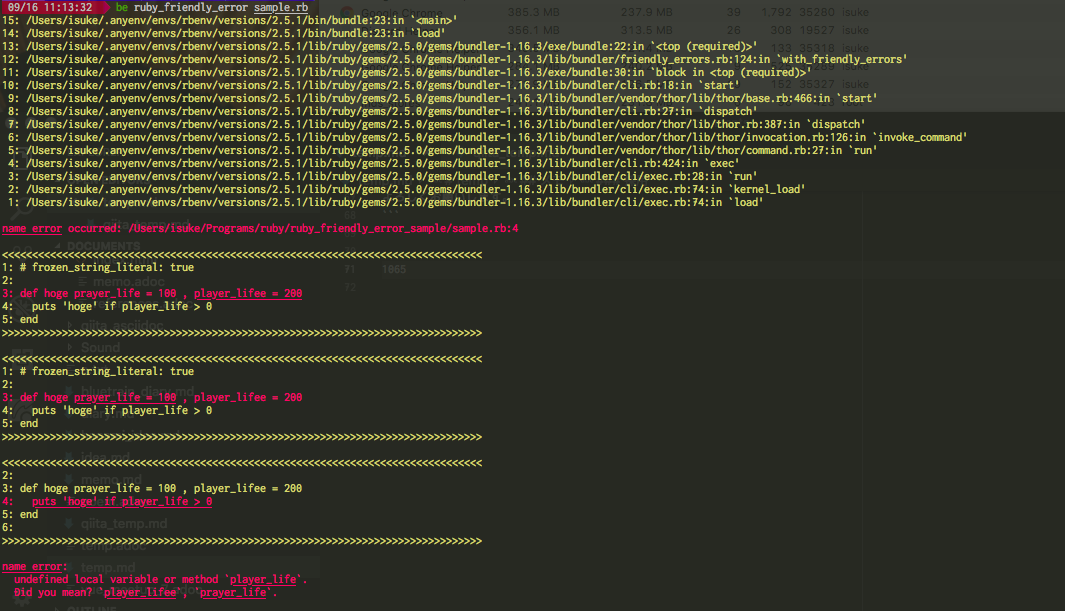Click underlined `player_life` in undefined message
Screen dimensions: 1065x611
263,579
